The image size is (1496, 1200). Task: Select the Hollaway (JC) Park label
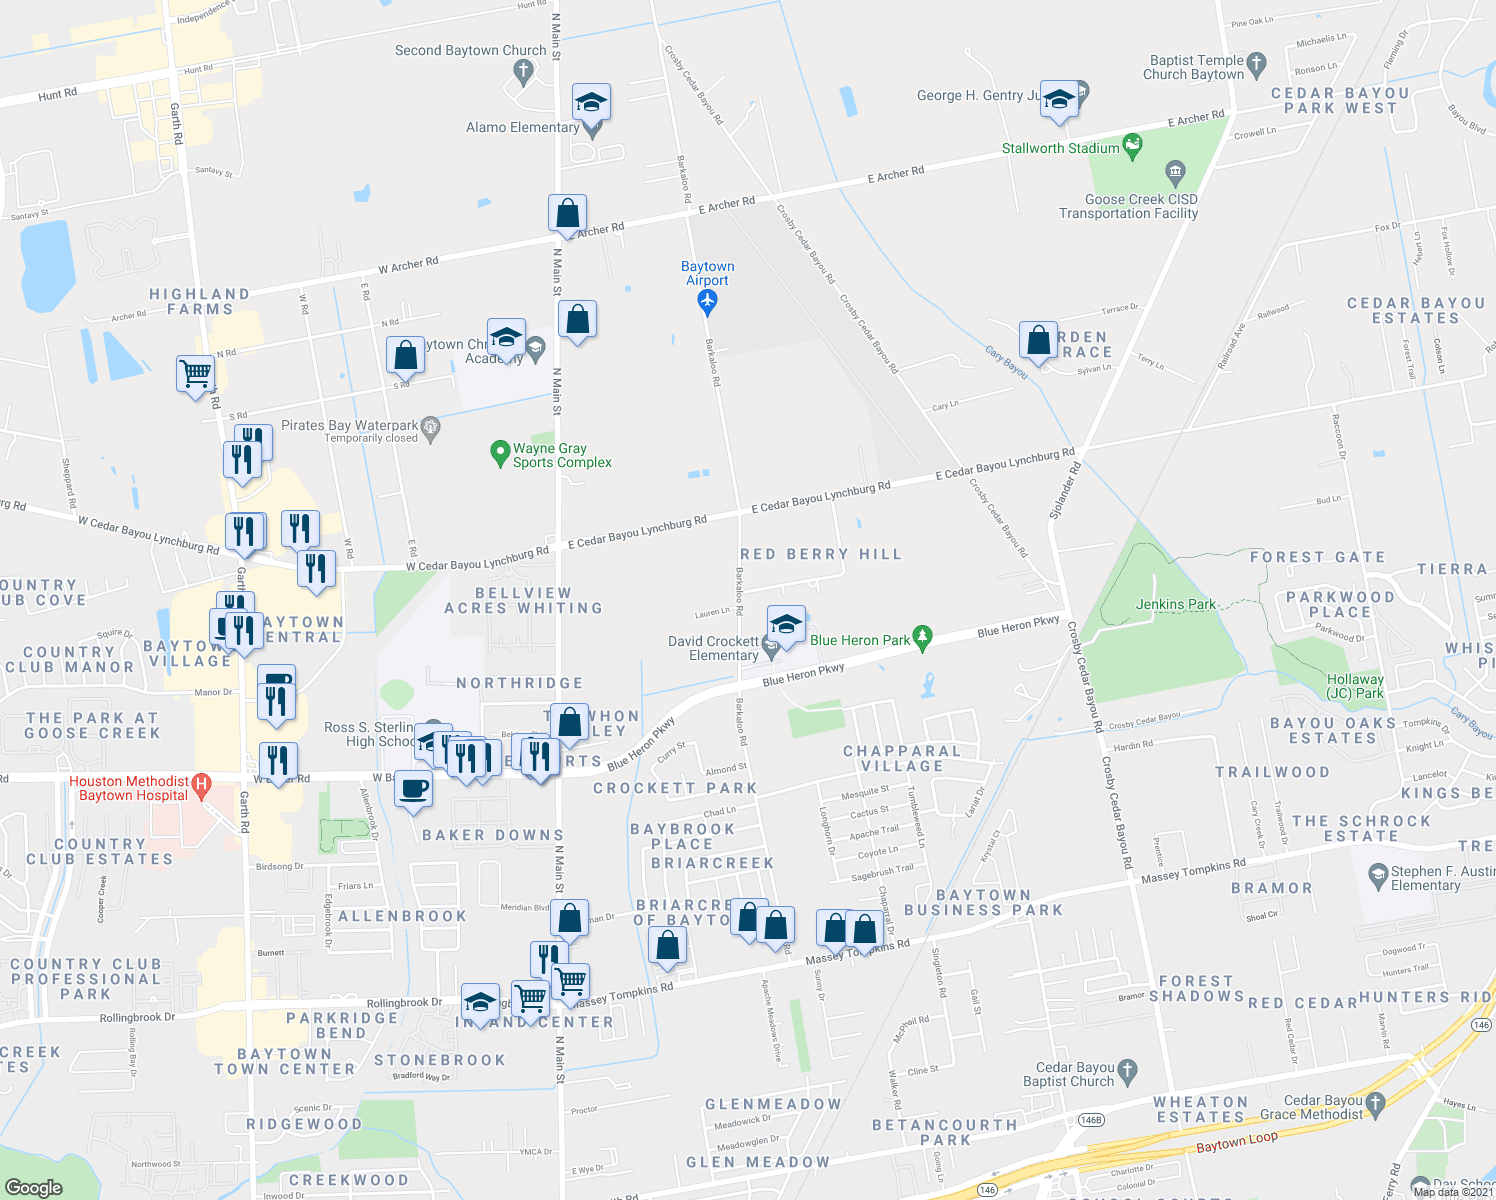[x=1355, y=686]
